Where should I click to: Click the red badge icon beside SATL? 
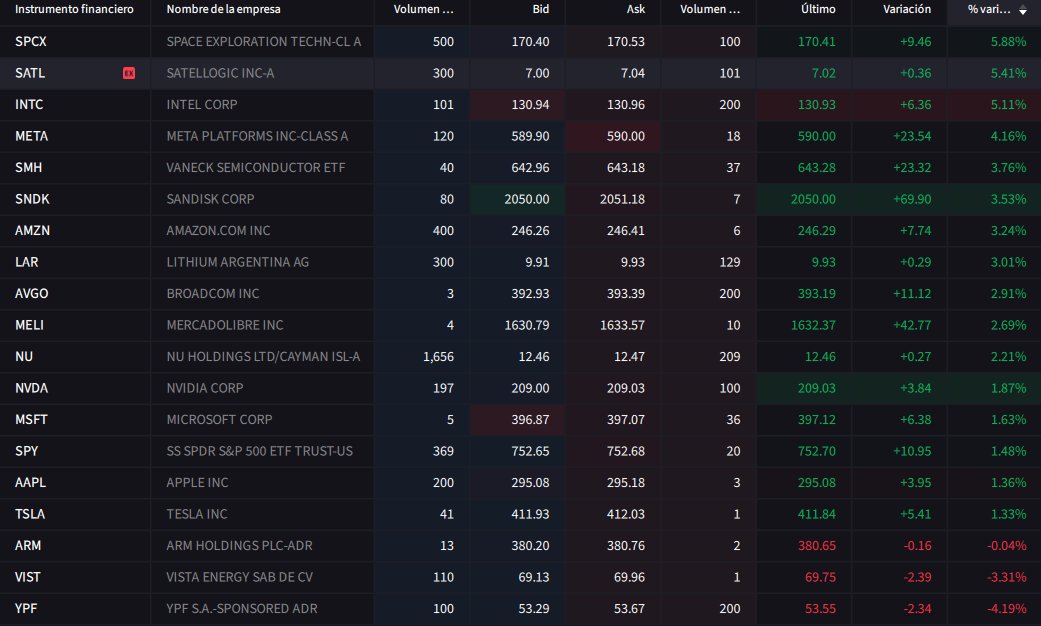coord(129,73)
